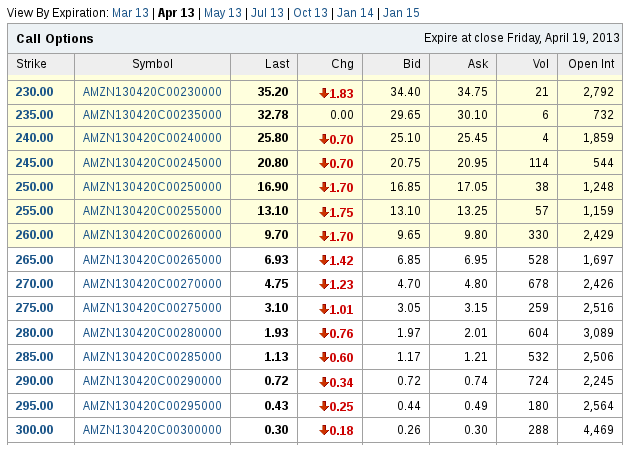This screenshot has height=449, width=630.
Task: Open AMZN130420C00280000 contract
Action: pos(152,333)
